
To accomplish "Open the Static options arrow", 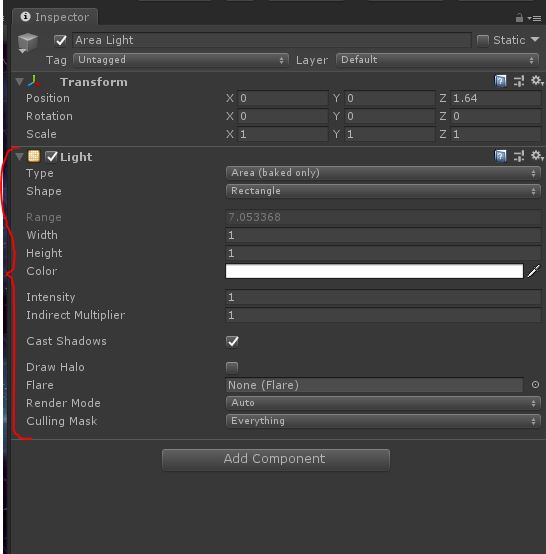I will click(x=535, y=40).
